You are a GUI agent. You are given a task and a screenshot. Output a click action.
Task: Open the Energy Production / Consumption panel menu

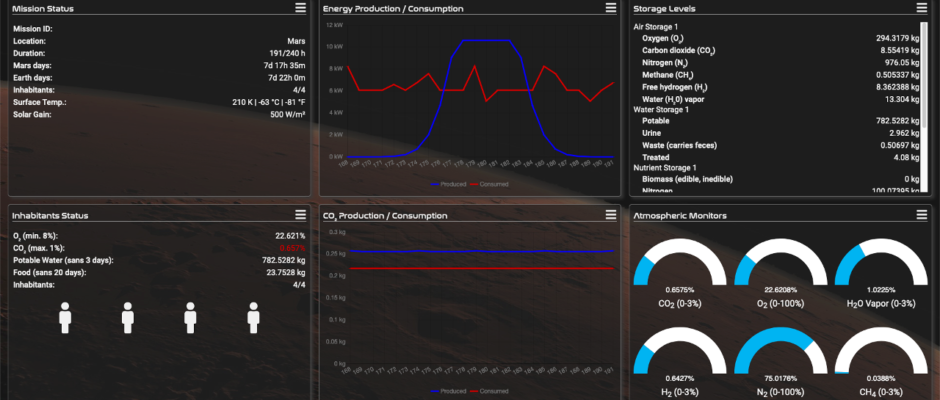click(611, 8)
